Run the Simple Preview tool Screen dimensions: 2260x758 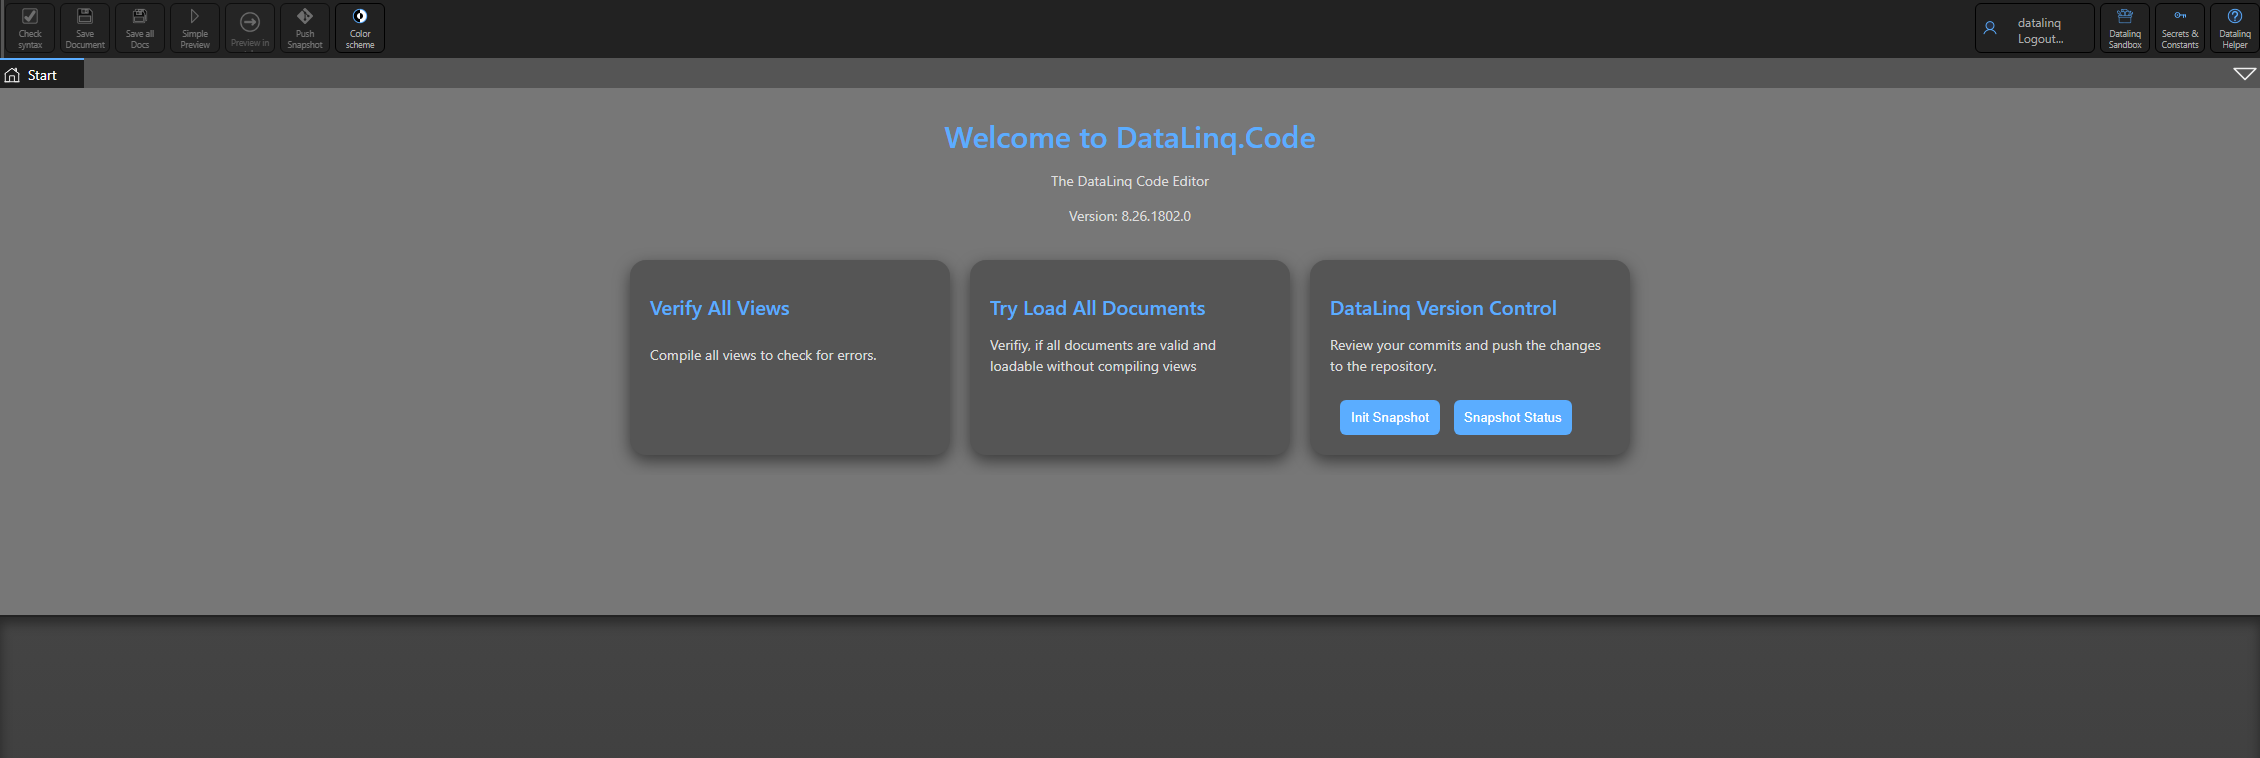click(x=195, y=28)
